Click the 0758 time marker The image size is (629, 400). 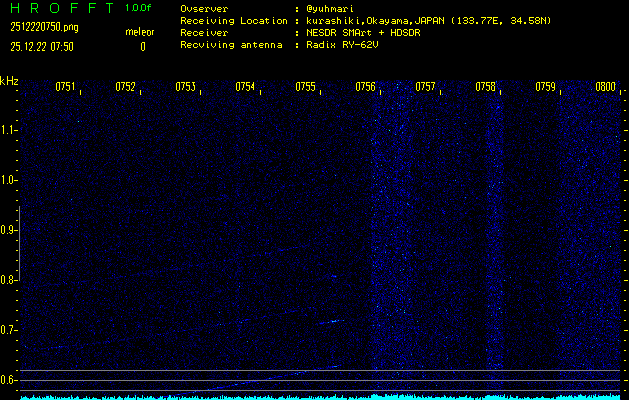click(485, 87)
